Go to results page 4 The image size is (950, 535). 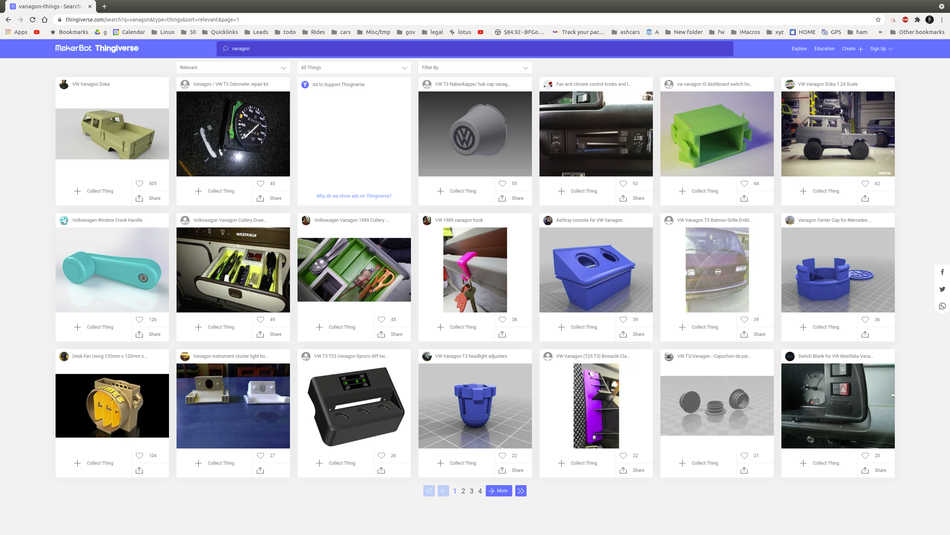click(480, 491)
